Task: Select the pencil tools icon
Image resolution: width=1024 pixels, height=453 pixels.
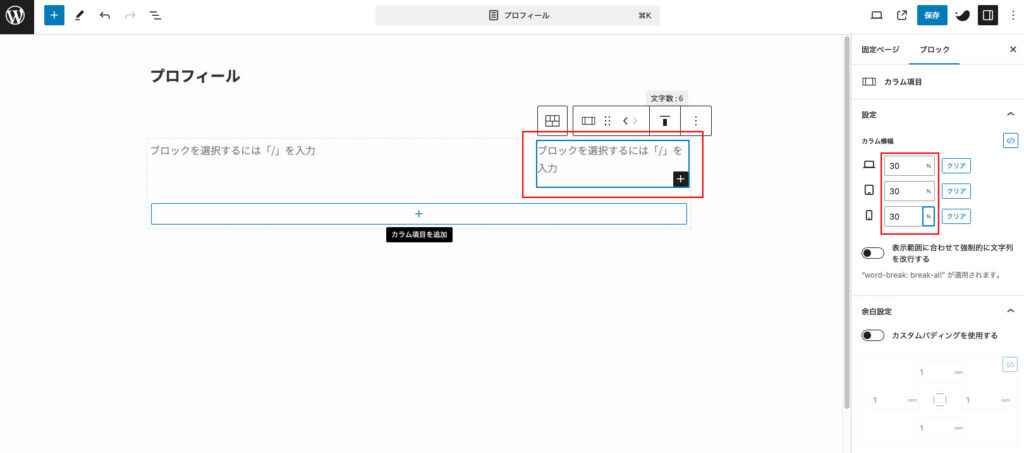Action: coord(80,15)
